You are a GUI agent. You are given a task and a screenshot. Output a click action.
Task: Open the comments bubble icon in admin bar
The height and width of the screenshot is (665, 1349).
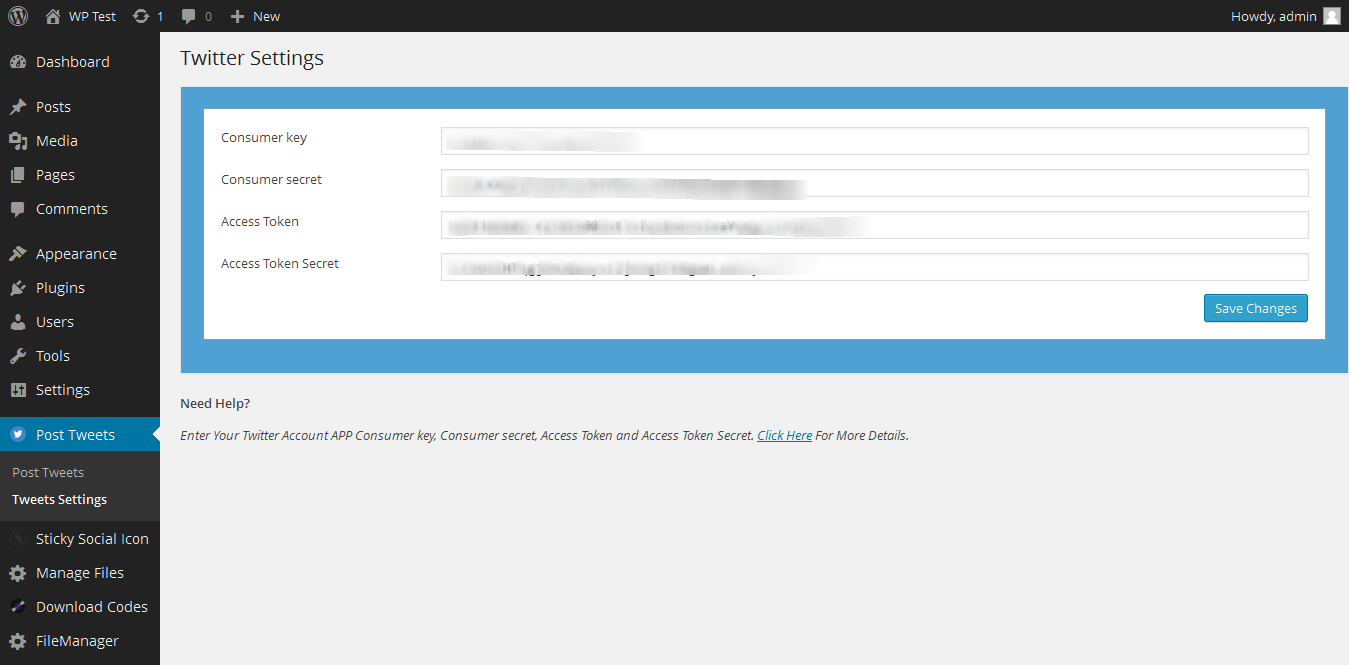[189, 16]
